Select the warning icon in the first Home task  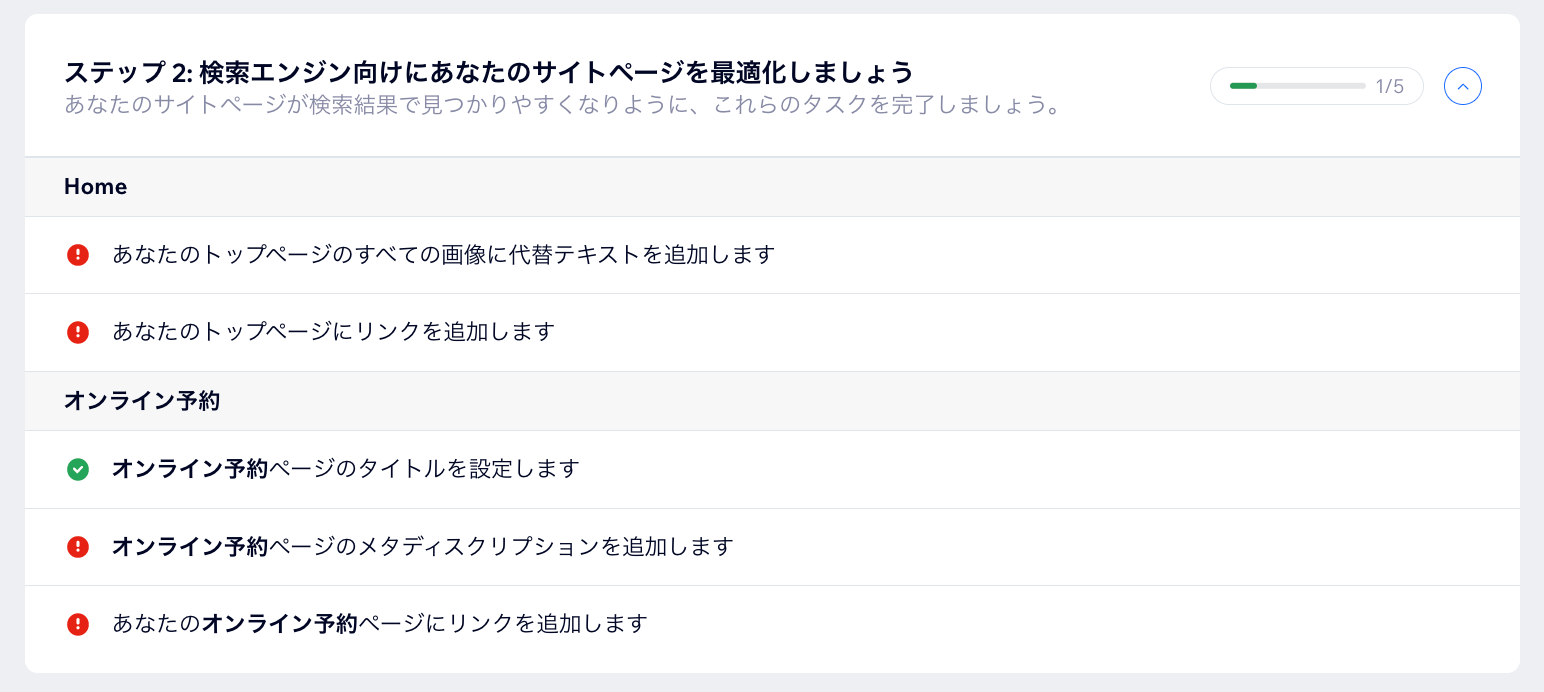coord(78,254)
